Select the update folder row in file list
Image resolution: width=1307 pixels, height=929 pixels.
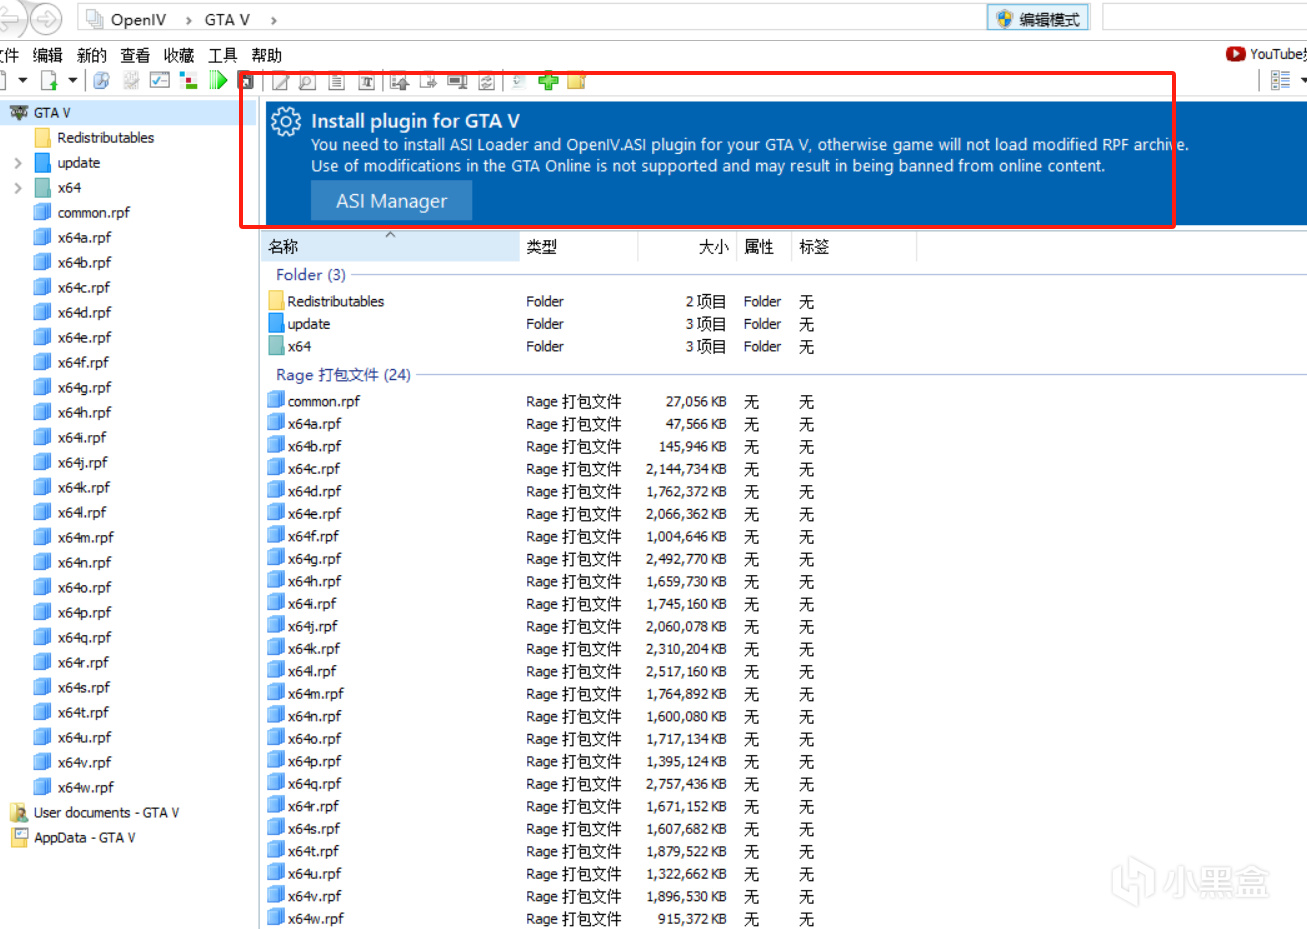point(308,324)
